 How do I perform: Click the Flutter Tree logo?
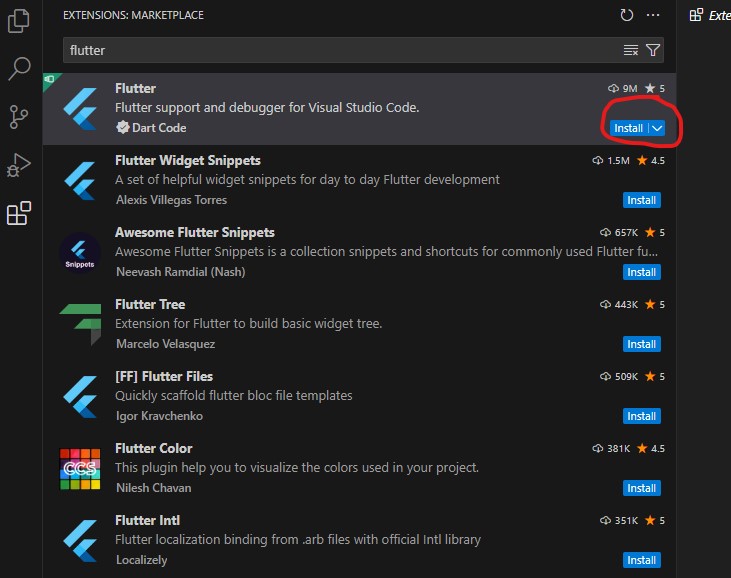pos(80,324)
